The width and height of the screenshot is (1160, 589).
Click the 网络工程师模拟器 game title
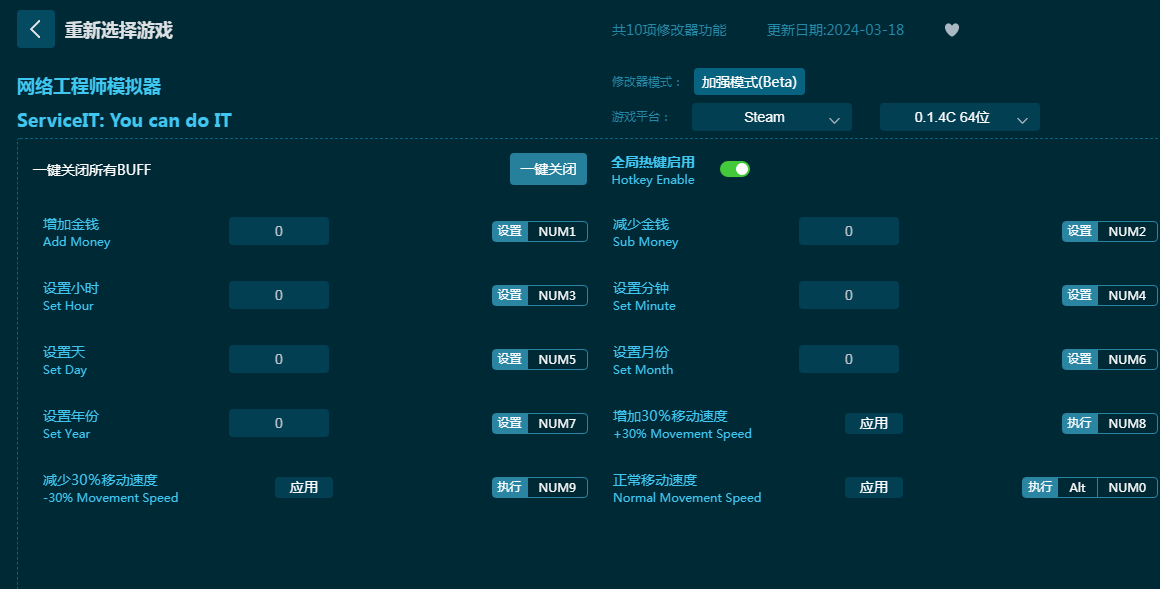89,87
